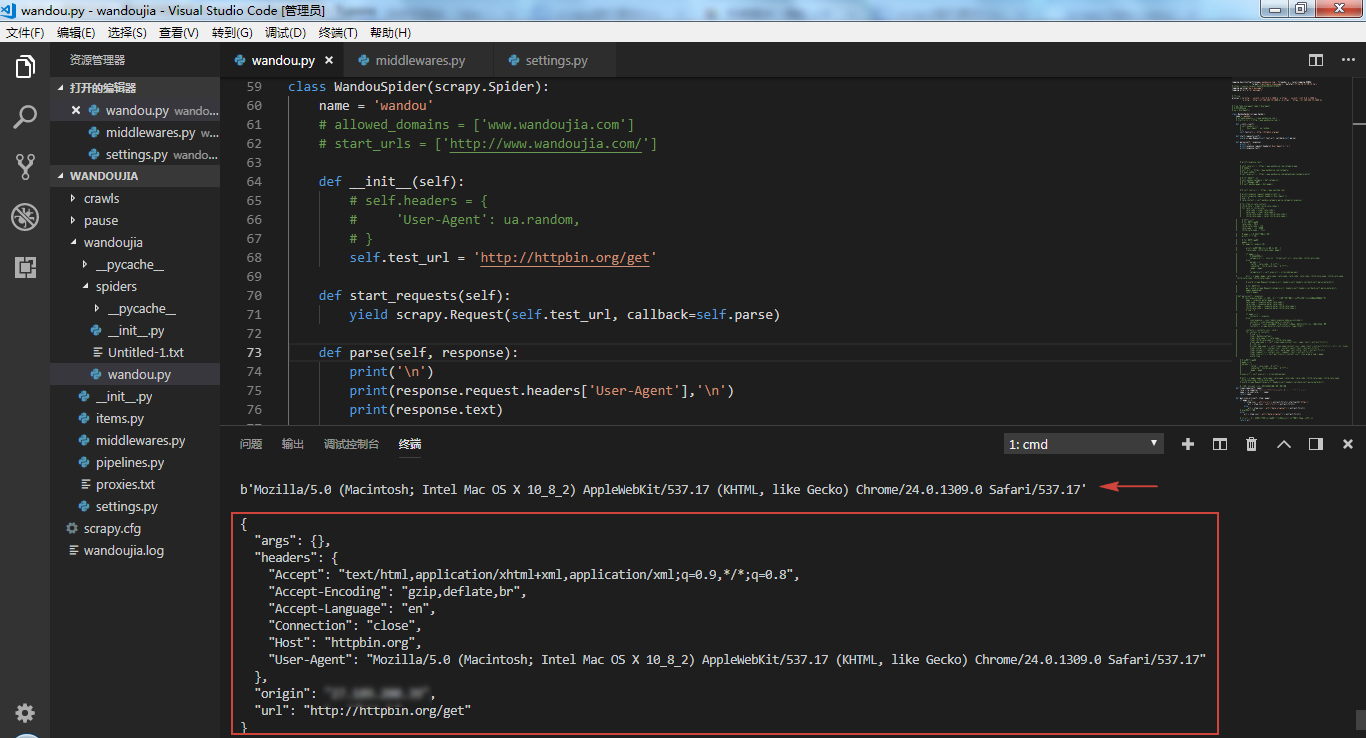Open __init__.py inside spiders folder
Viewport: 1366px width, 738px height.
click(135, 330)
